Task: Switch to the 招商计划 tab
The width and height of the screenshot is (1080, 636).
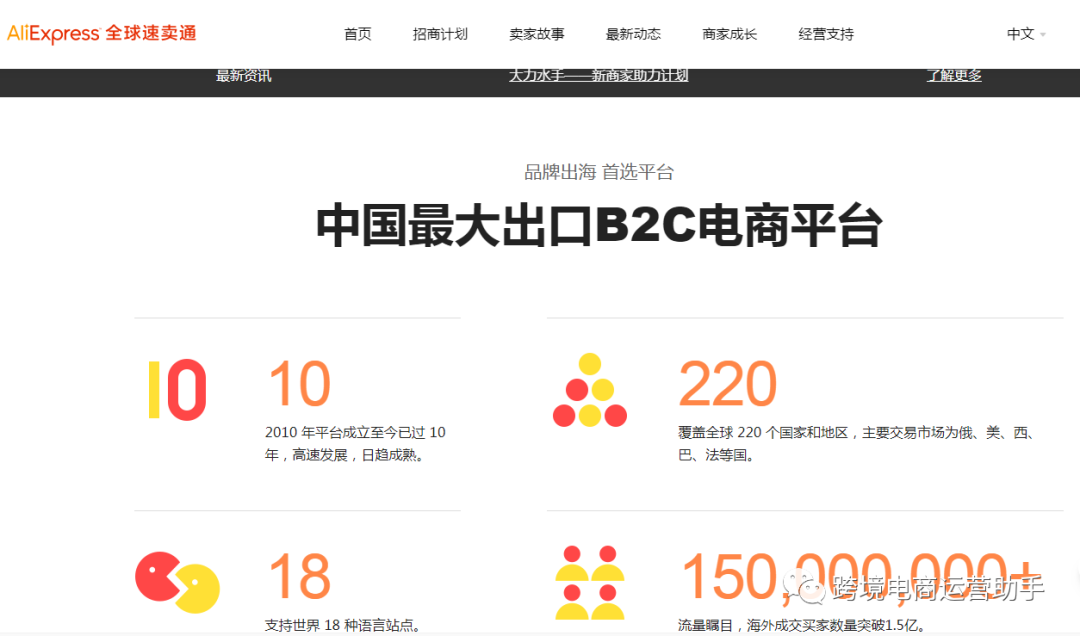Action: click(440, 33)
